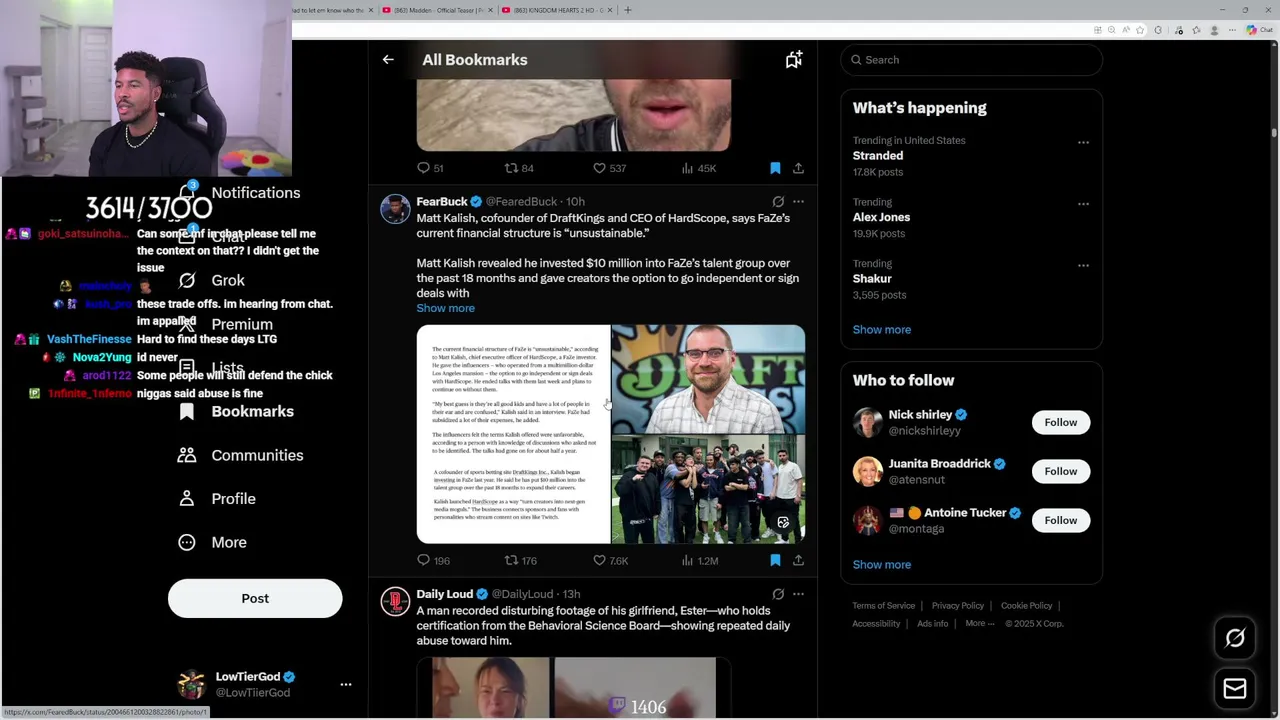Reply to FearBuck post with 196 comments
The height and width of the screenshot is (720, 1280).
tap(433, 561)
